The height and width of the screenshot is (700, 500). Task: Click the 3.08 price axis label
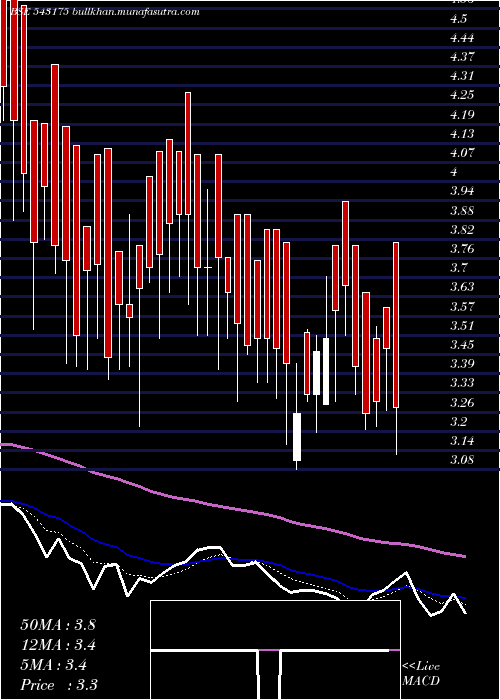pyautogui.click(x=462, y=460)
